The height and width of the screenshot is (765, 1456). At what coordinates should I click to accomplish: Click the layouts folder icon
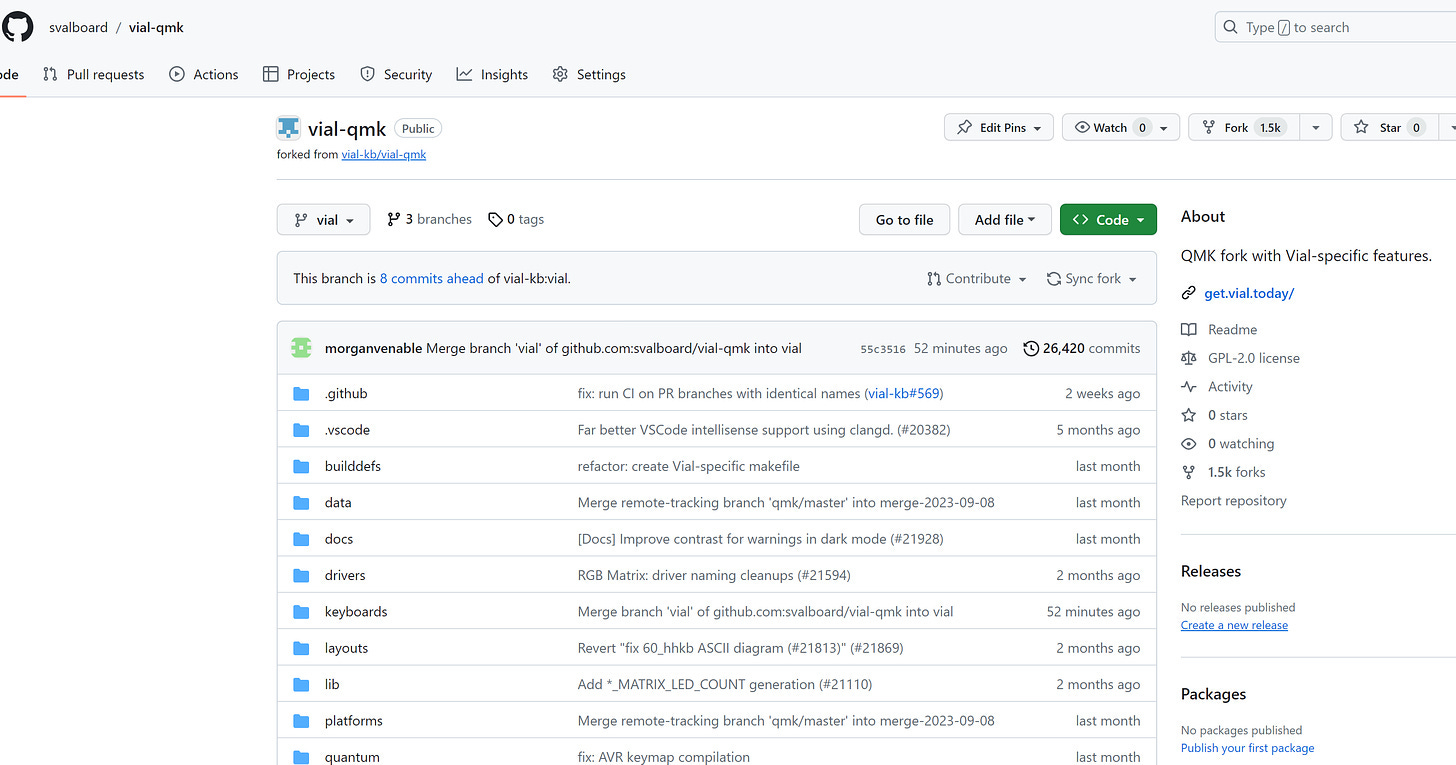[x=301, y=648]
